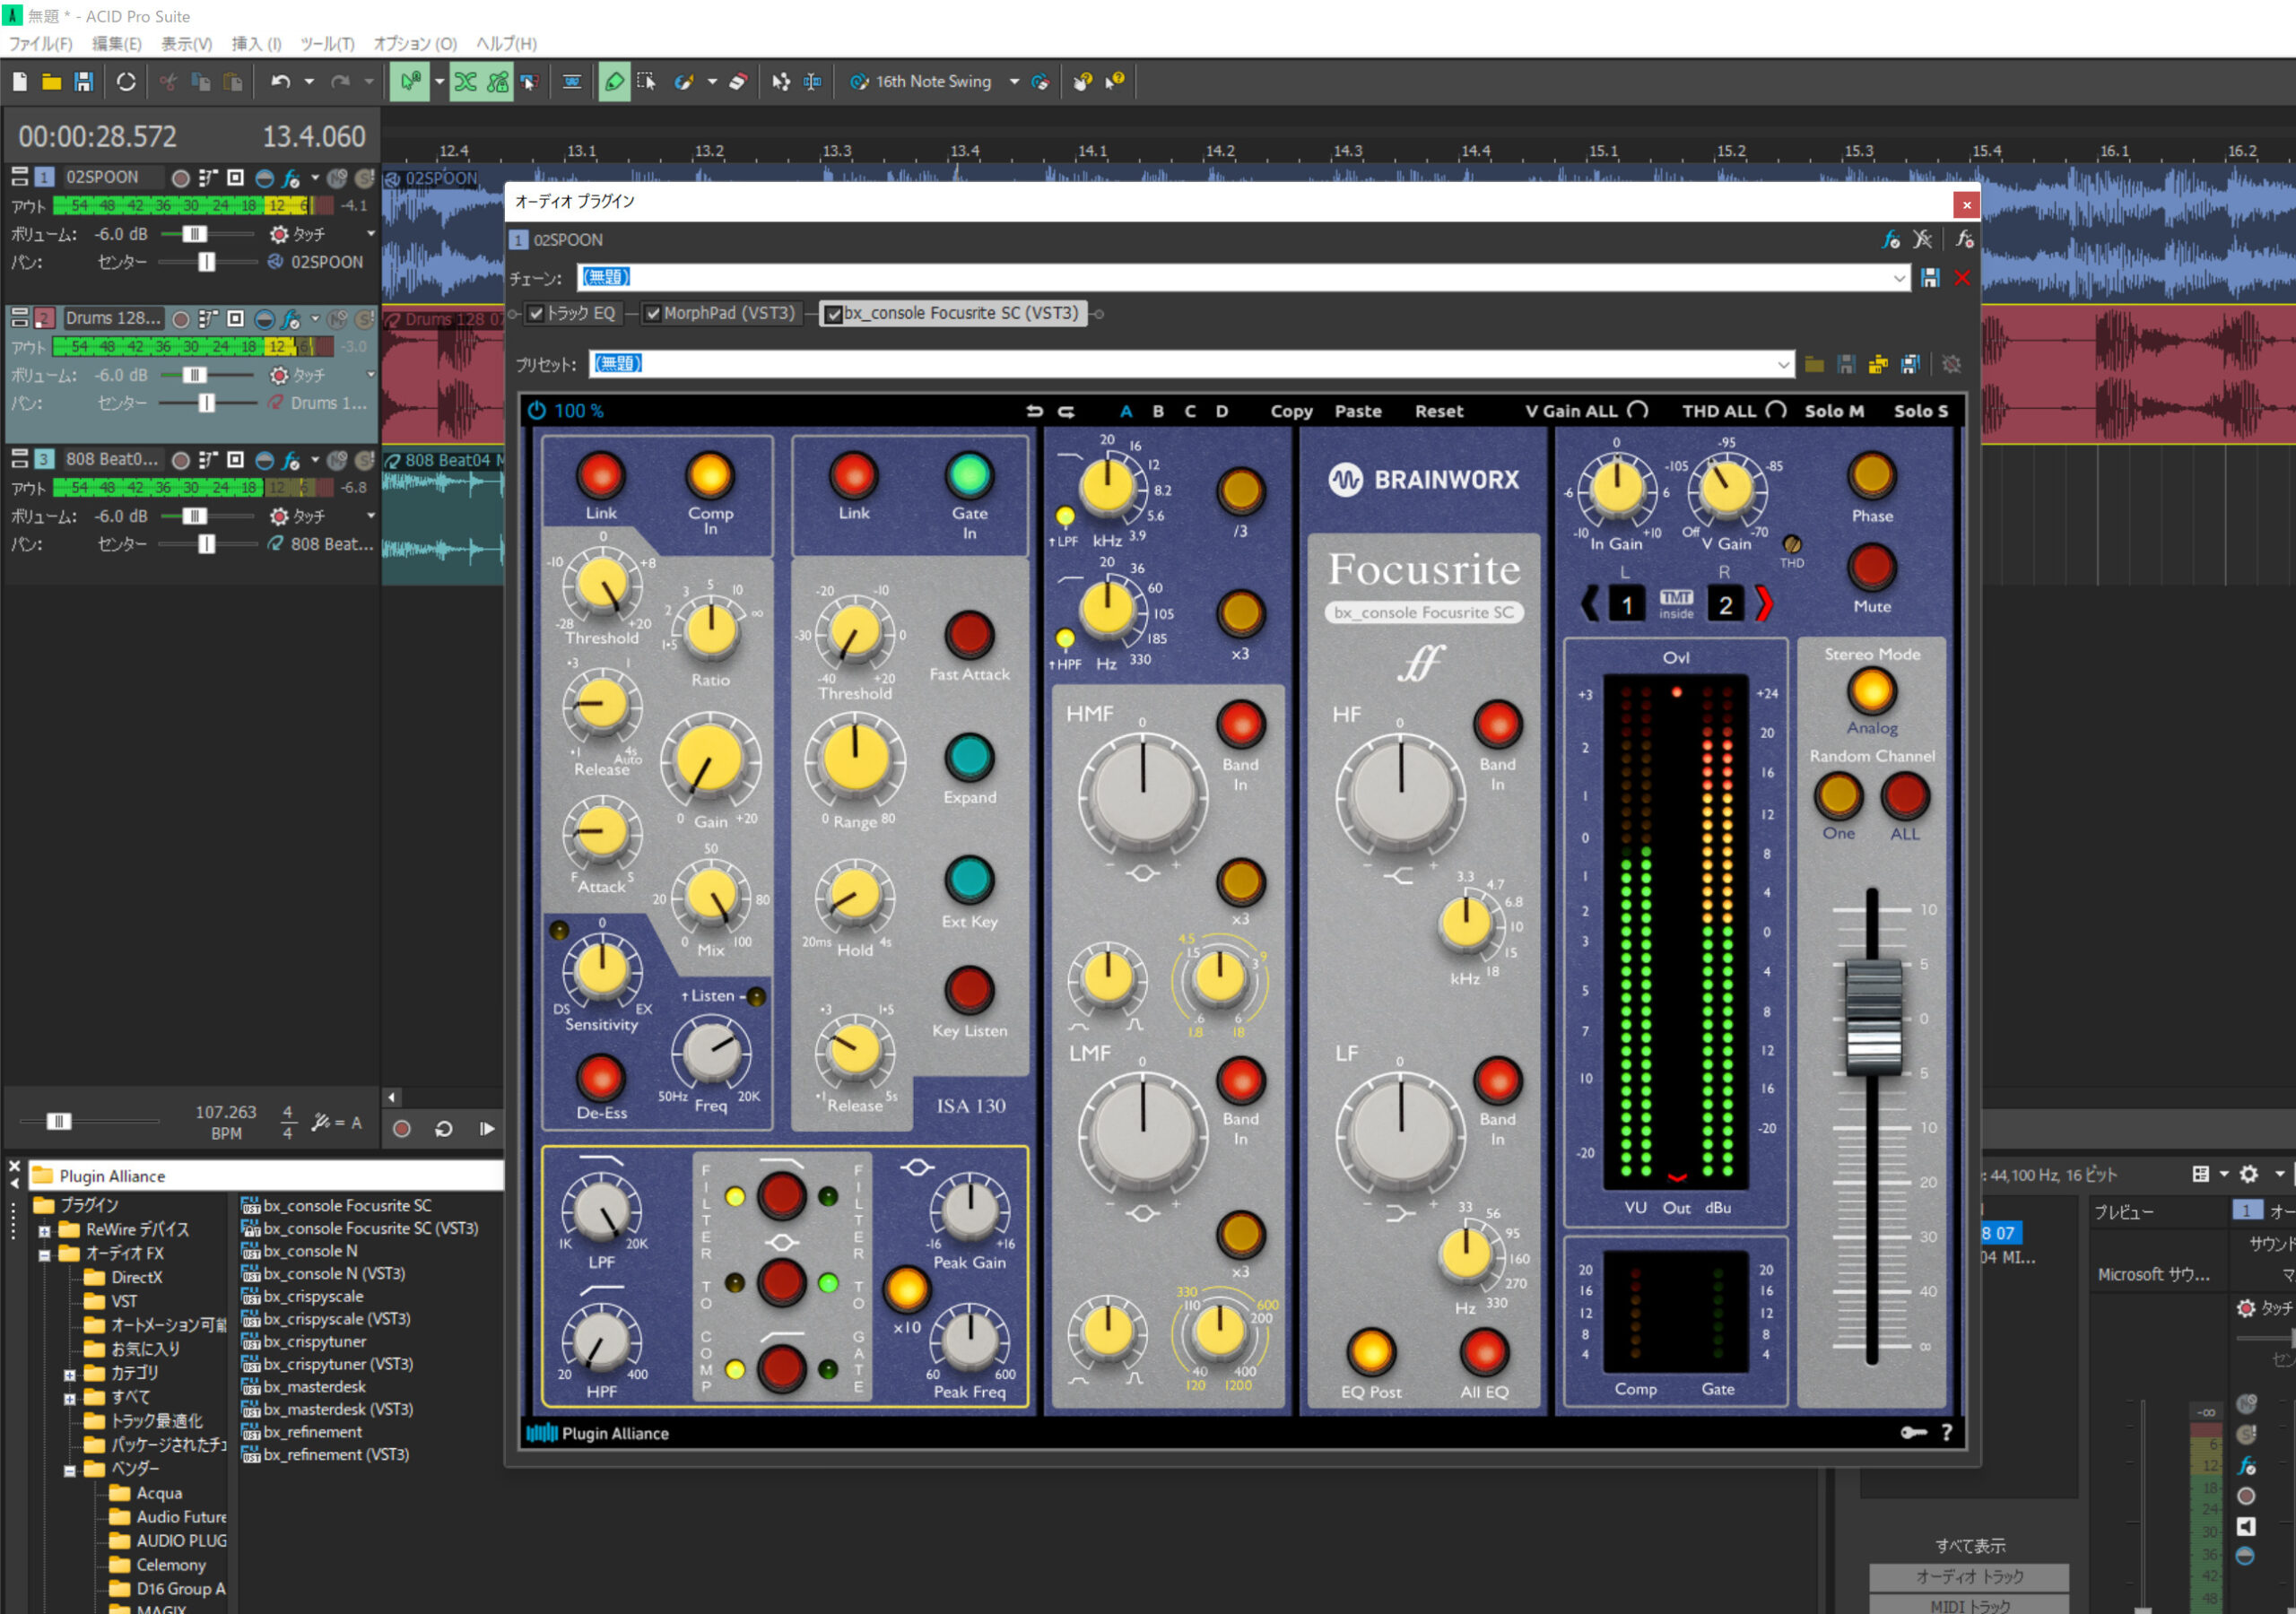Click the key license icon in plugin footer
The image size is (2296, 1614).
coord(1913,1433)
